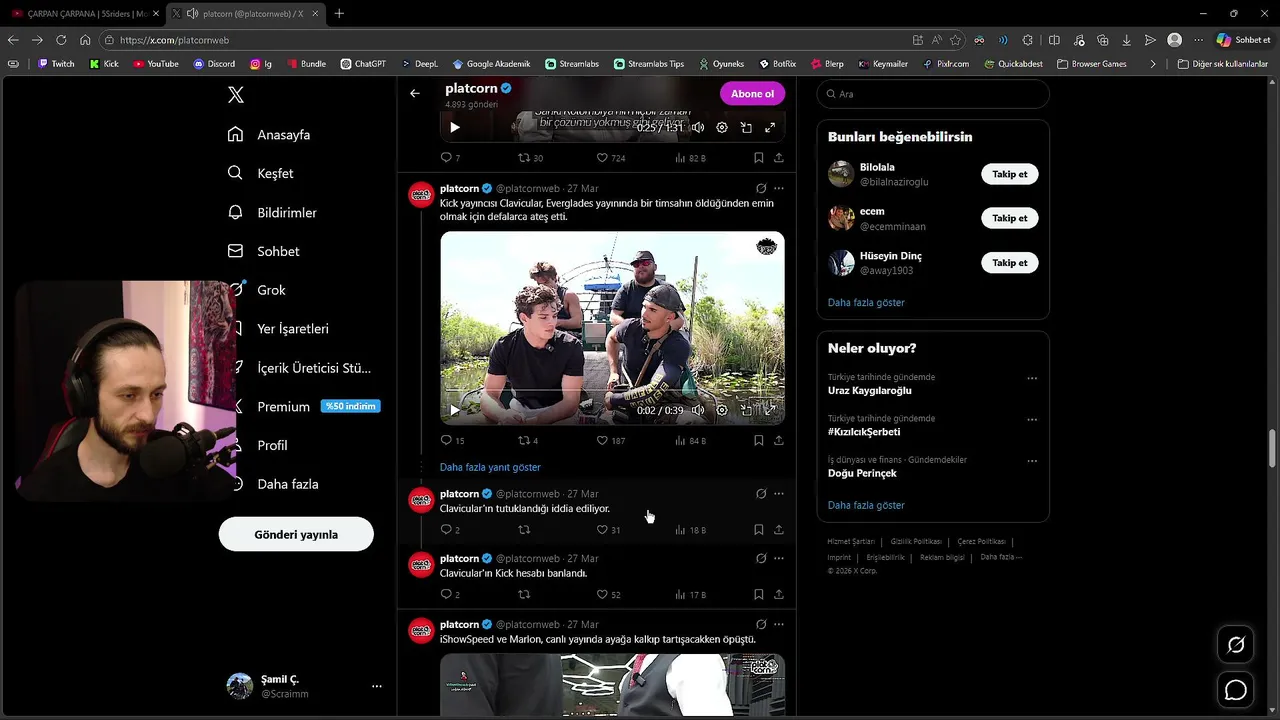Open settings gear on top video

pos(722,128)
